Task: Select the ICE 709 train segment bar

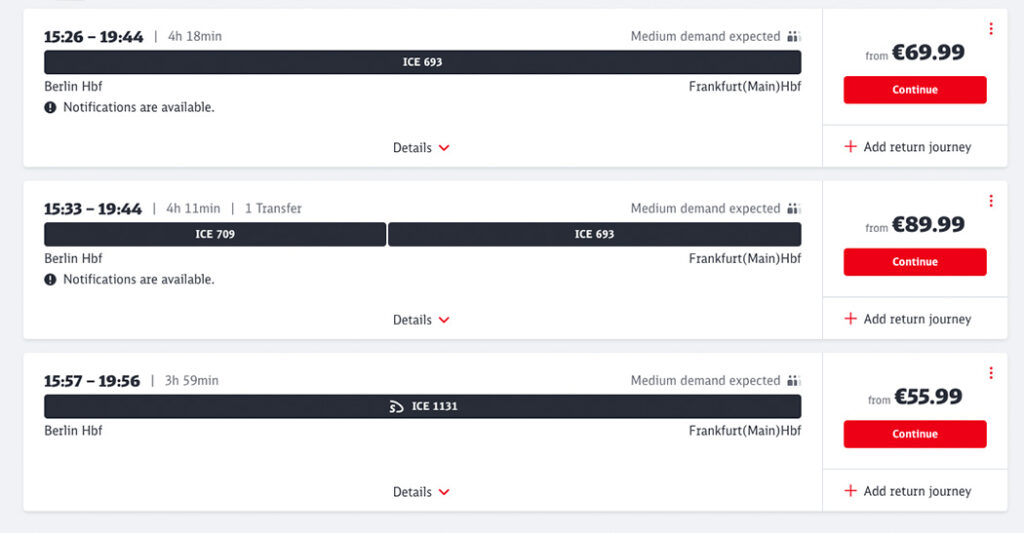Action: (x=215, y=234)
